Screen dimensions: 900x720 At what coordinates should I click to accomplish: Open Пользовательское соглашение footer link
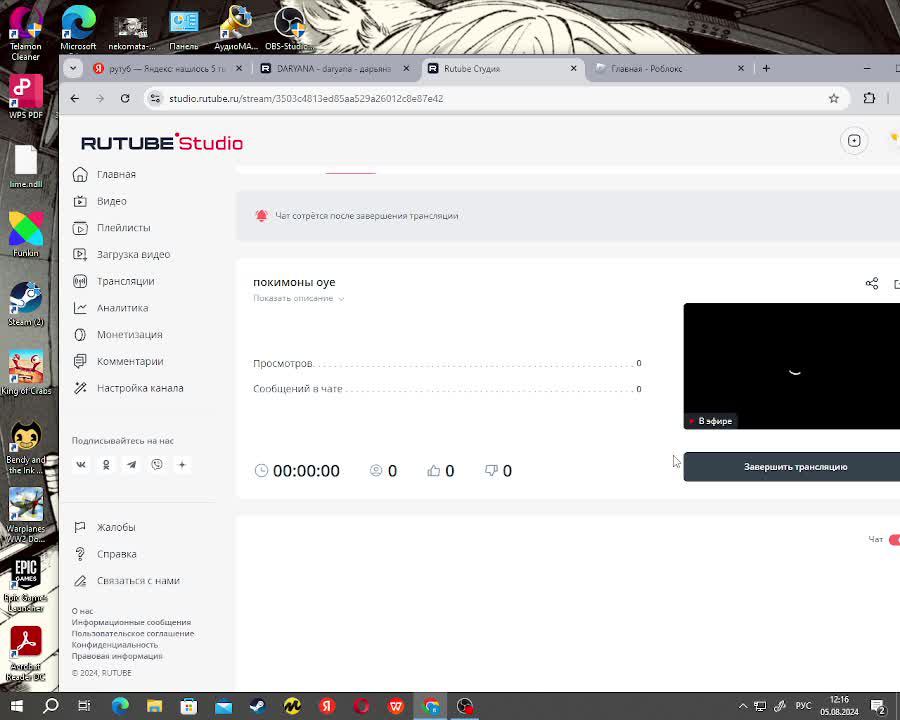[133, 633]
